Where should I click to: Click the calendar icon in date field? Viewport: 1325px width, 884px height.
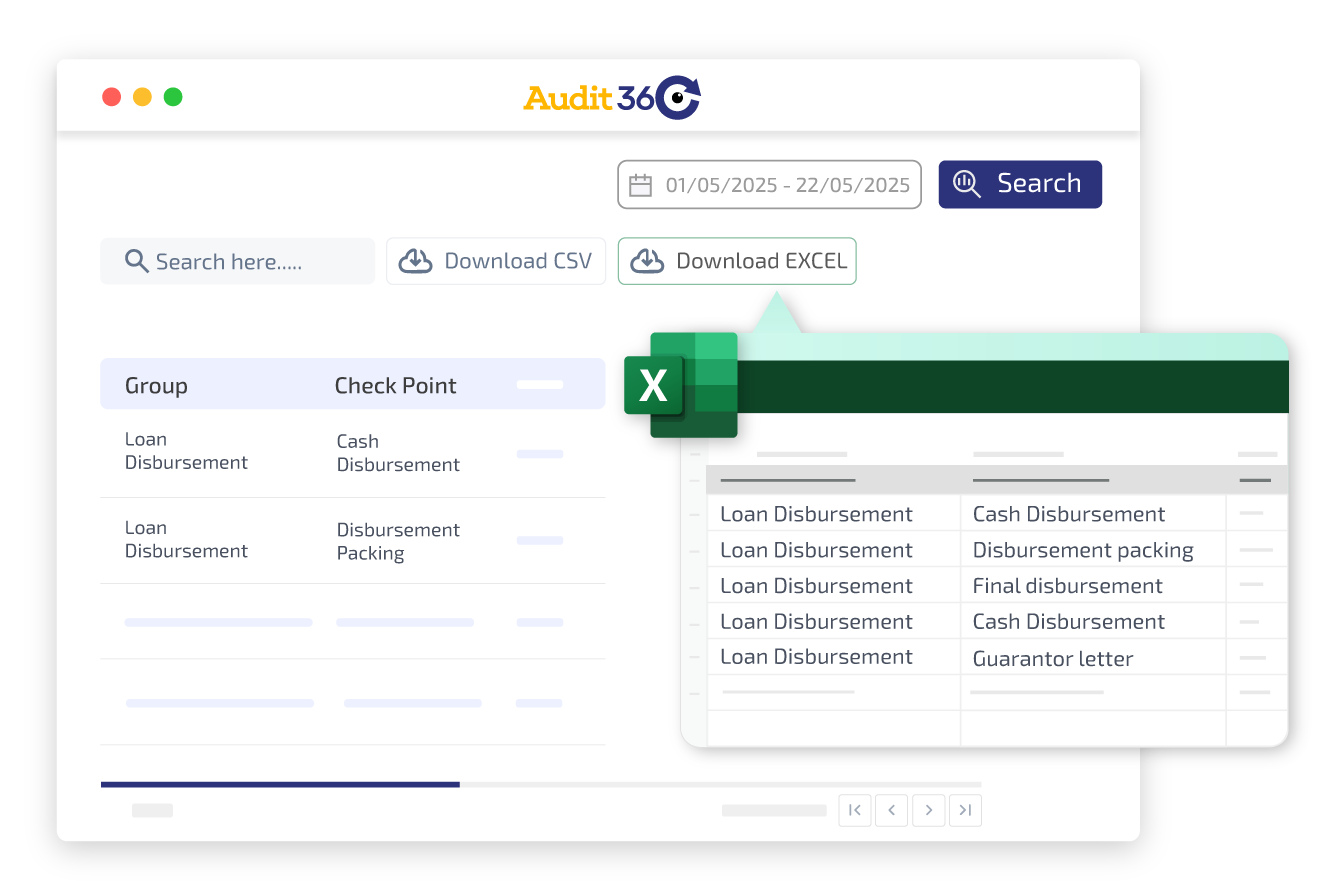point(640,185)
